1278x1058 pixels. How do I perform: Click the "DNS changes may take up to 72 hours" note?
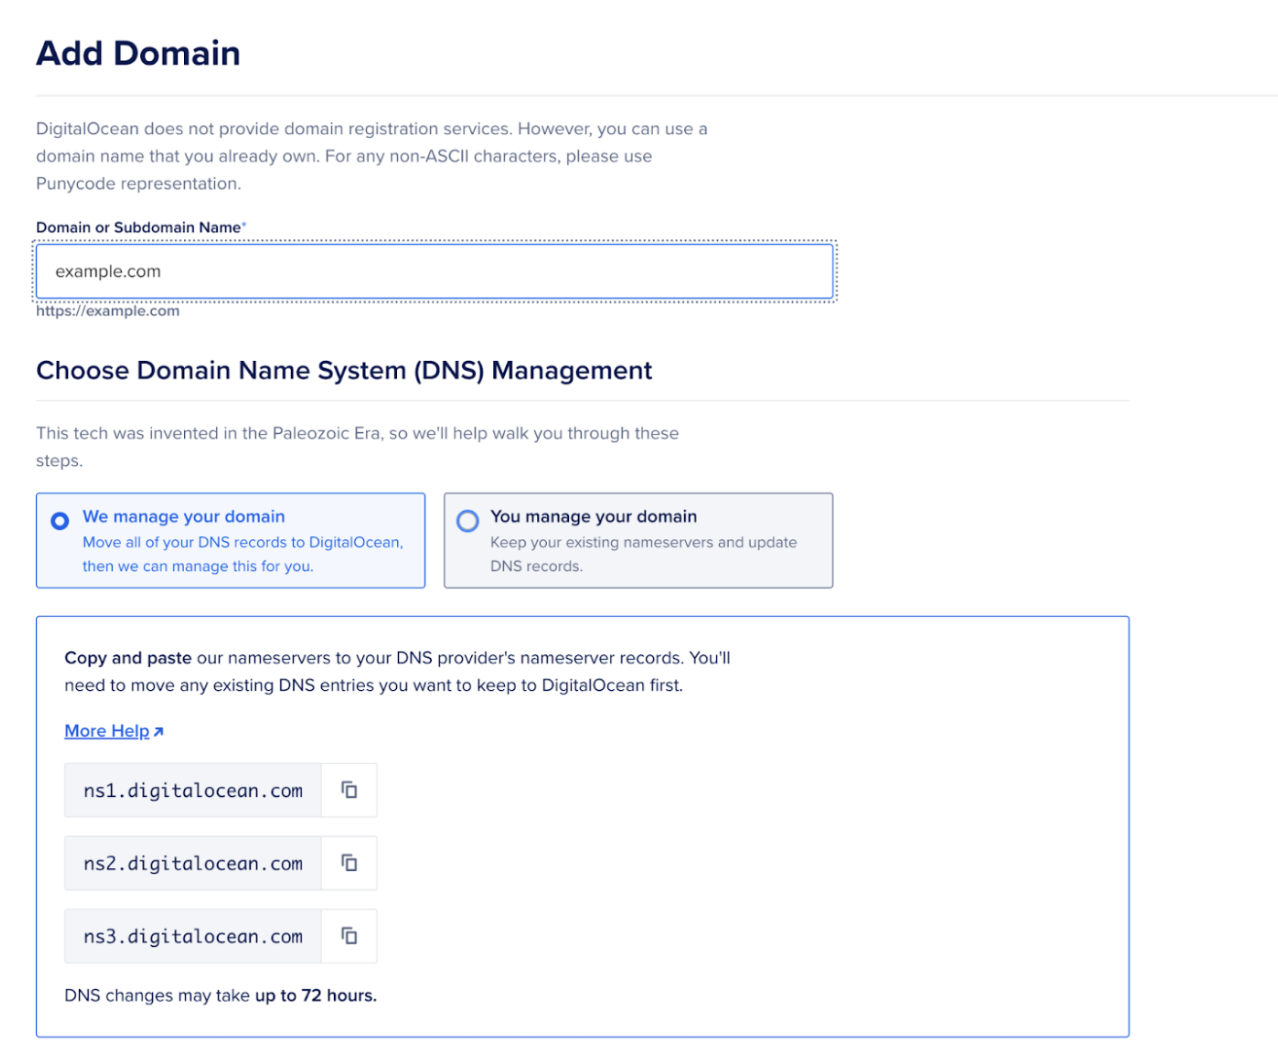(x=221, y=996)
